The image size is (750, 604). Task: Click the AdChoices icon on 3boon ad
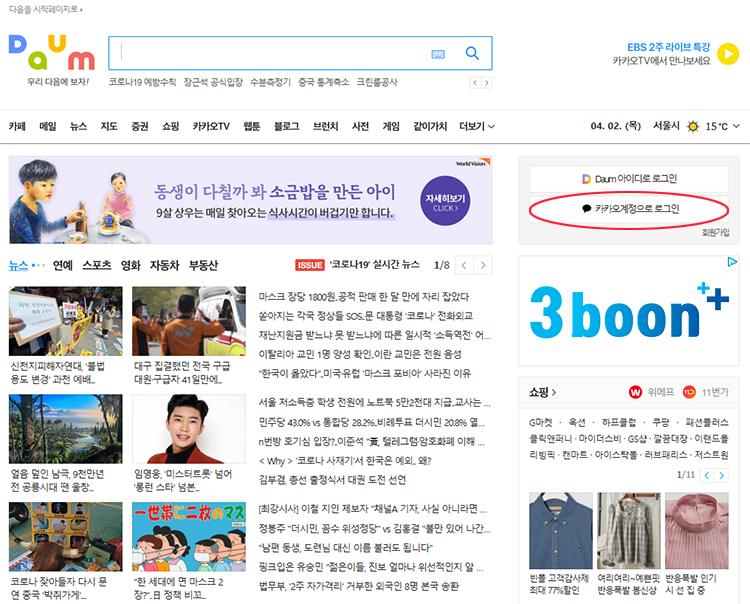(732, 262)
